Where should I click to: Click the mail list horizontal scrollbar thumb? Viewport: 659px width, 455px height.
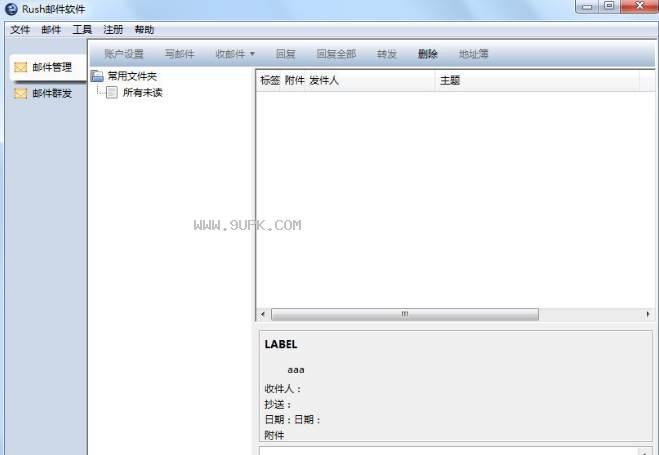pos(405,314)
